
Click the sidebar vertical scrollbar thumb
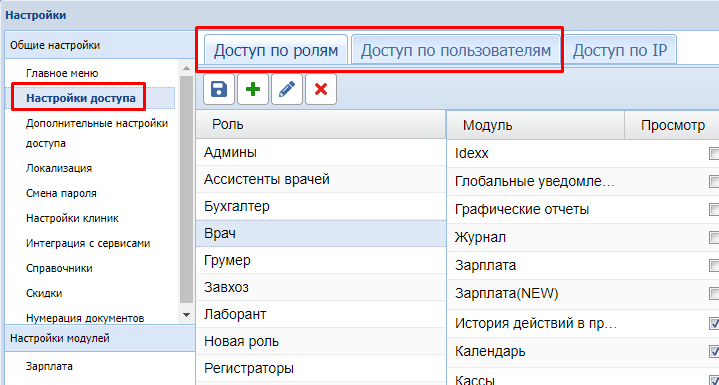(186, 190)
